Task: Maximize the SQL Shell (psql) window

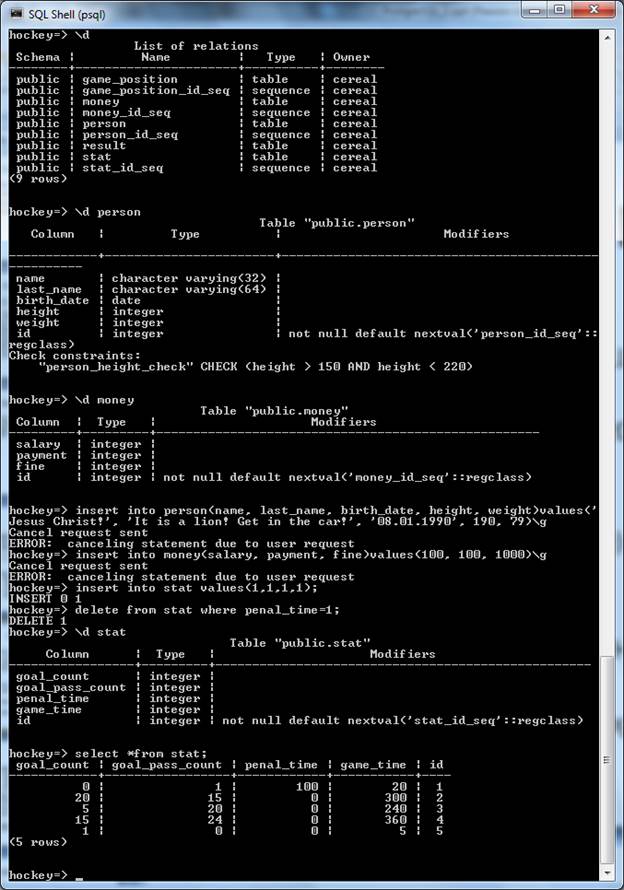Action: pyautogui.click(x=560, y=10)
